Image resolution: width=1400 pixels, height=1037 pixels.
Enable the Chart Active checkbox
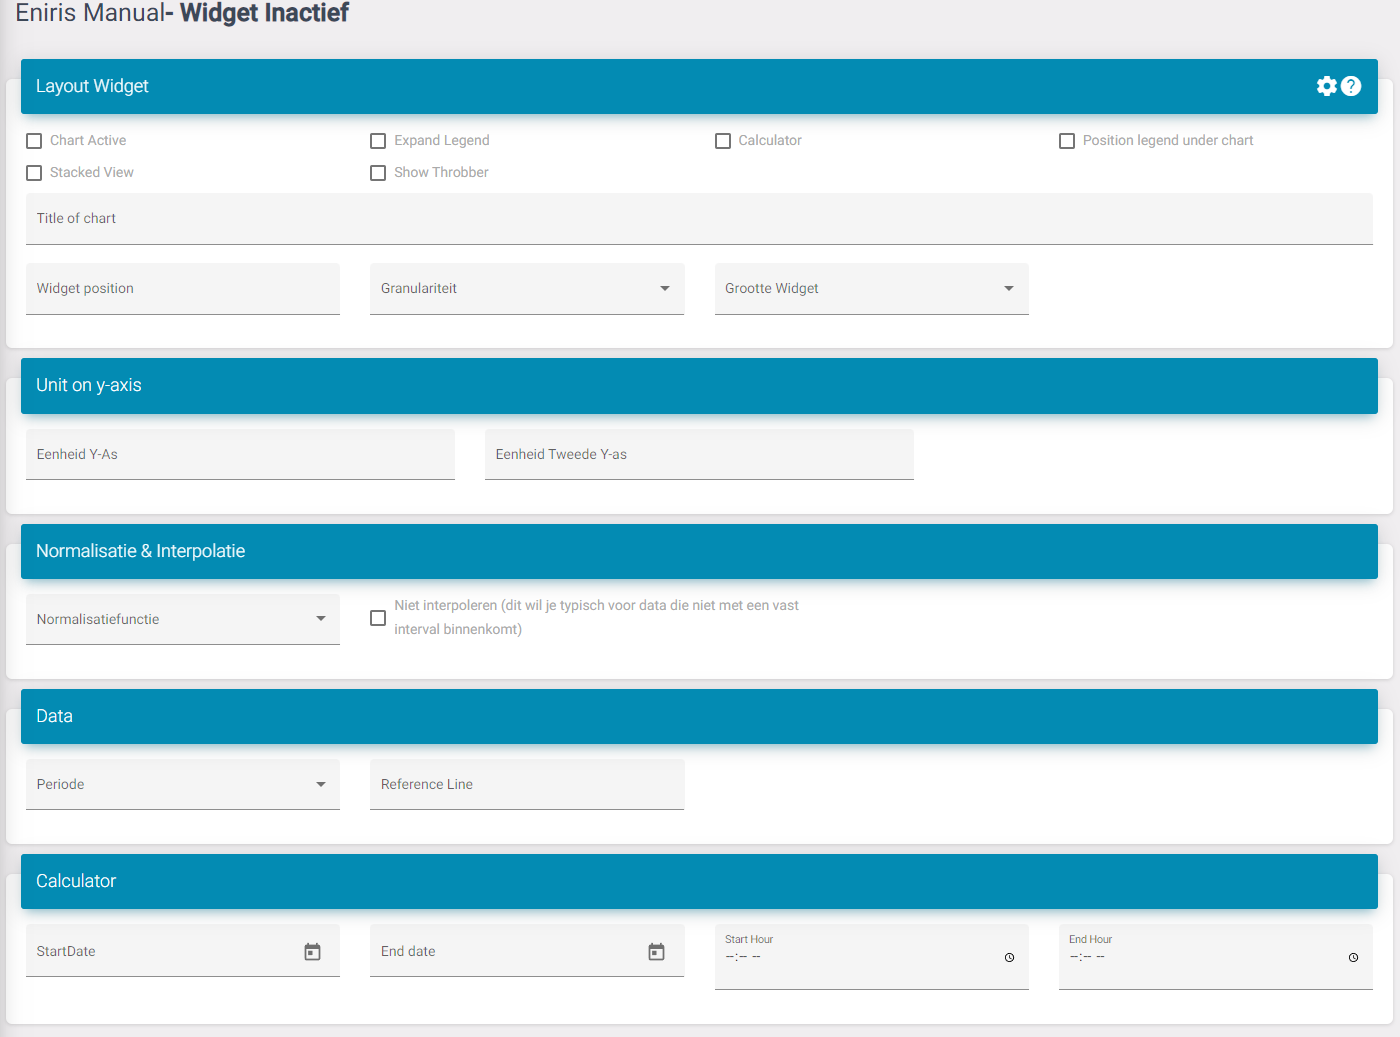[x=34, y=141]
